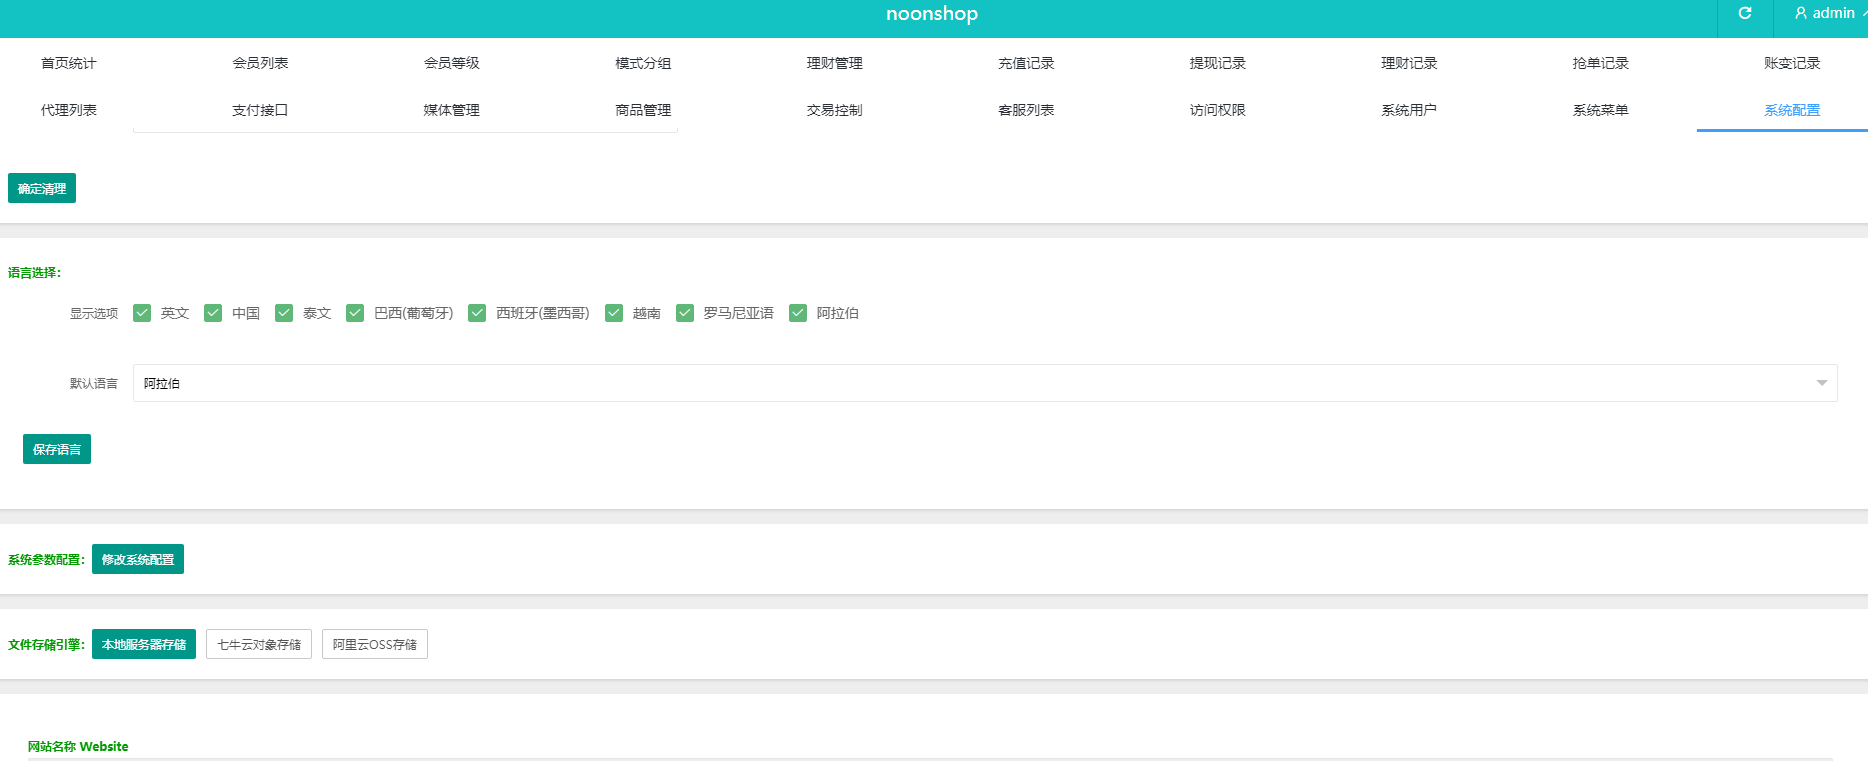Image resolution: width=1868 pixels, height=761 pixels.
Task: Uncheck the 英文 language checkbox
Action: click(x=142, y=313)
